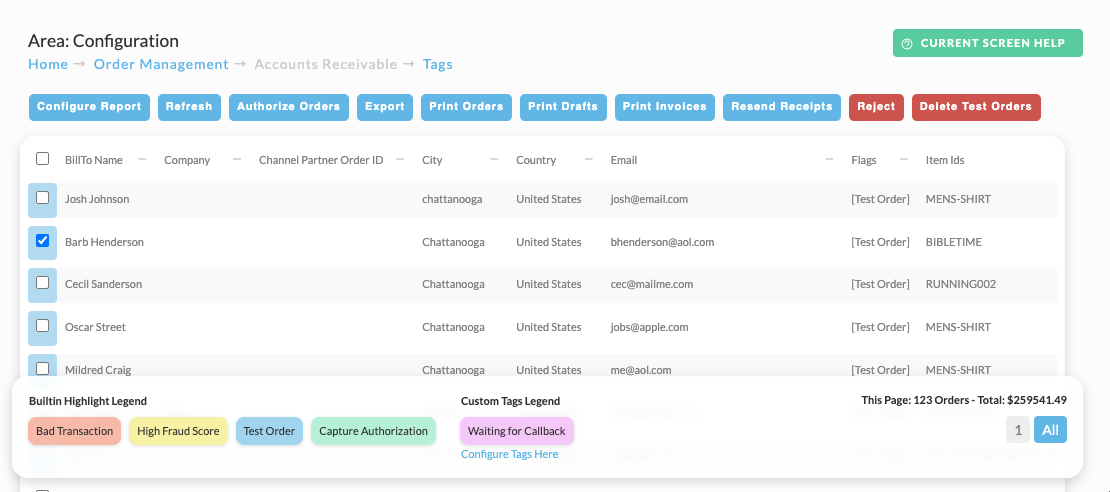Export the orders
The image size is (1110, 492).
pyautogui.click(x=385, y=107)
